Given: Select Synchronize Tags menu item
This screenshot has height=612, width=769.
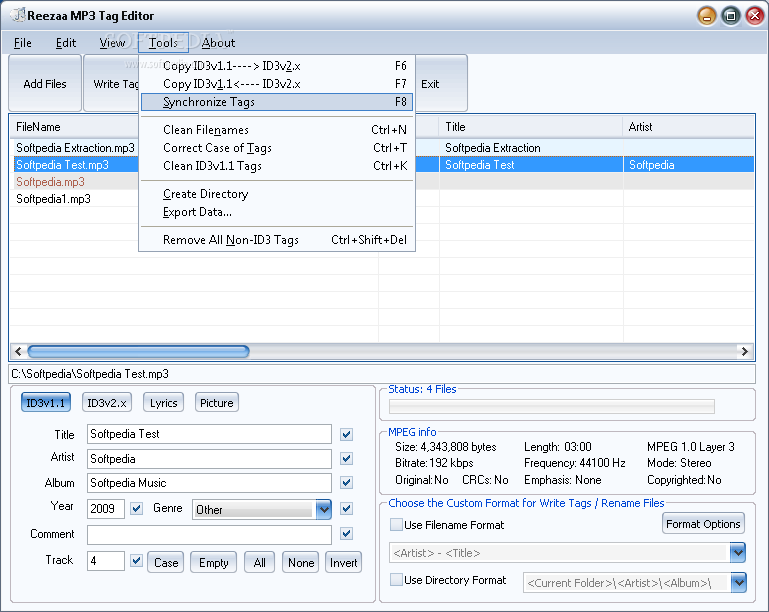Looking at the screenshot, I should (277, 102).
